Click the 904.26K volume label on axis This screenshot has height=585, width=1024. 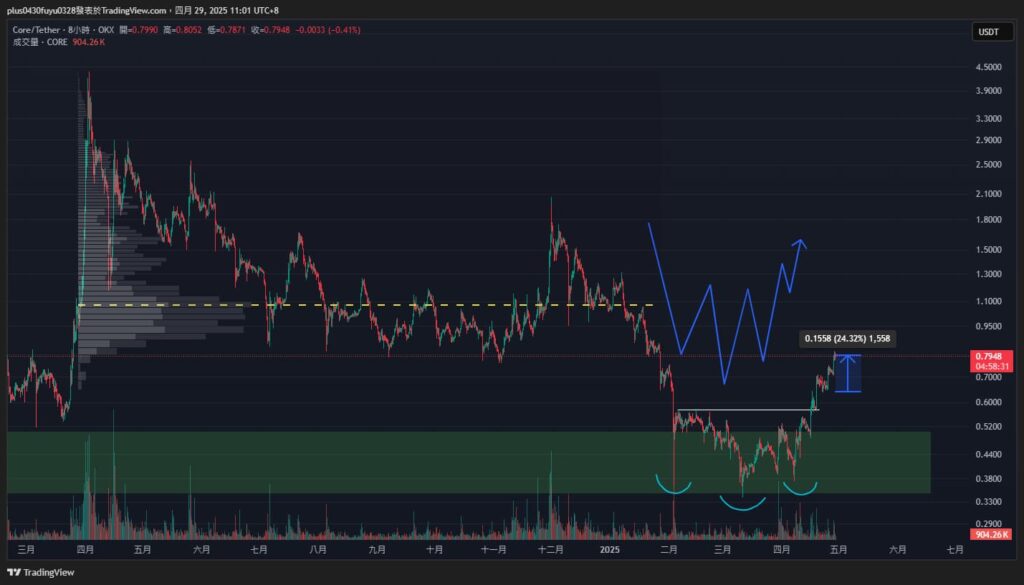point(986,535)
